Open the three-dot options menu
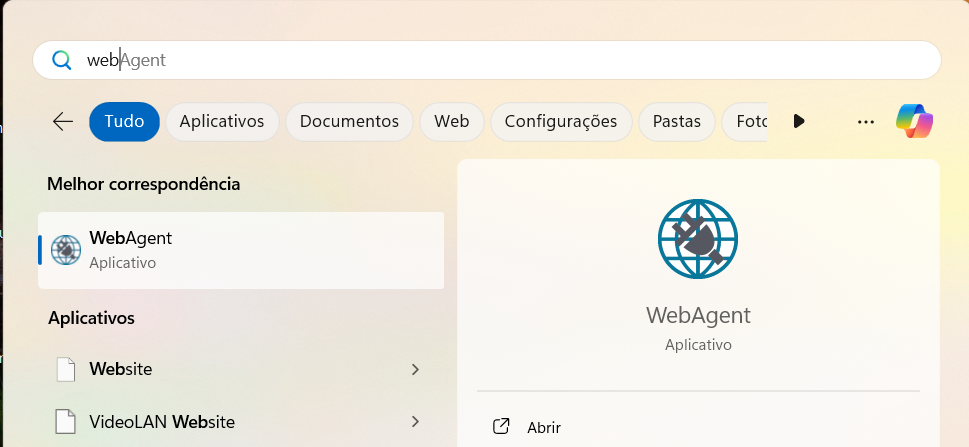Image resolution: width=969 pixels, height=447 pixels. point(866,122)
